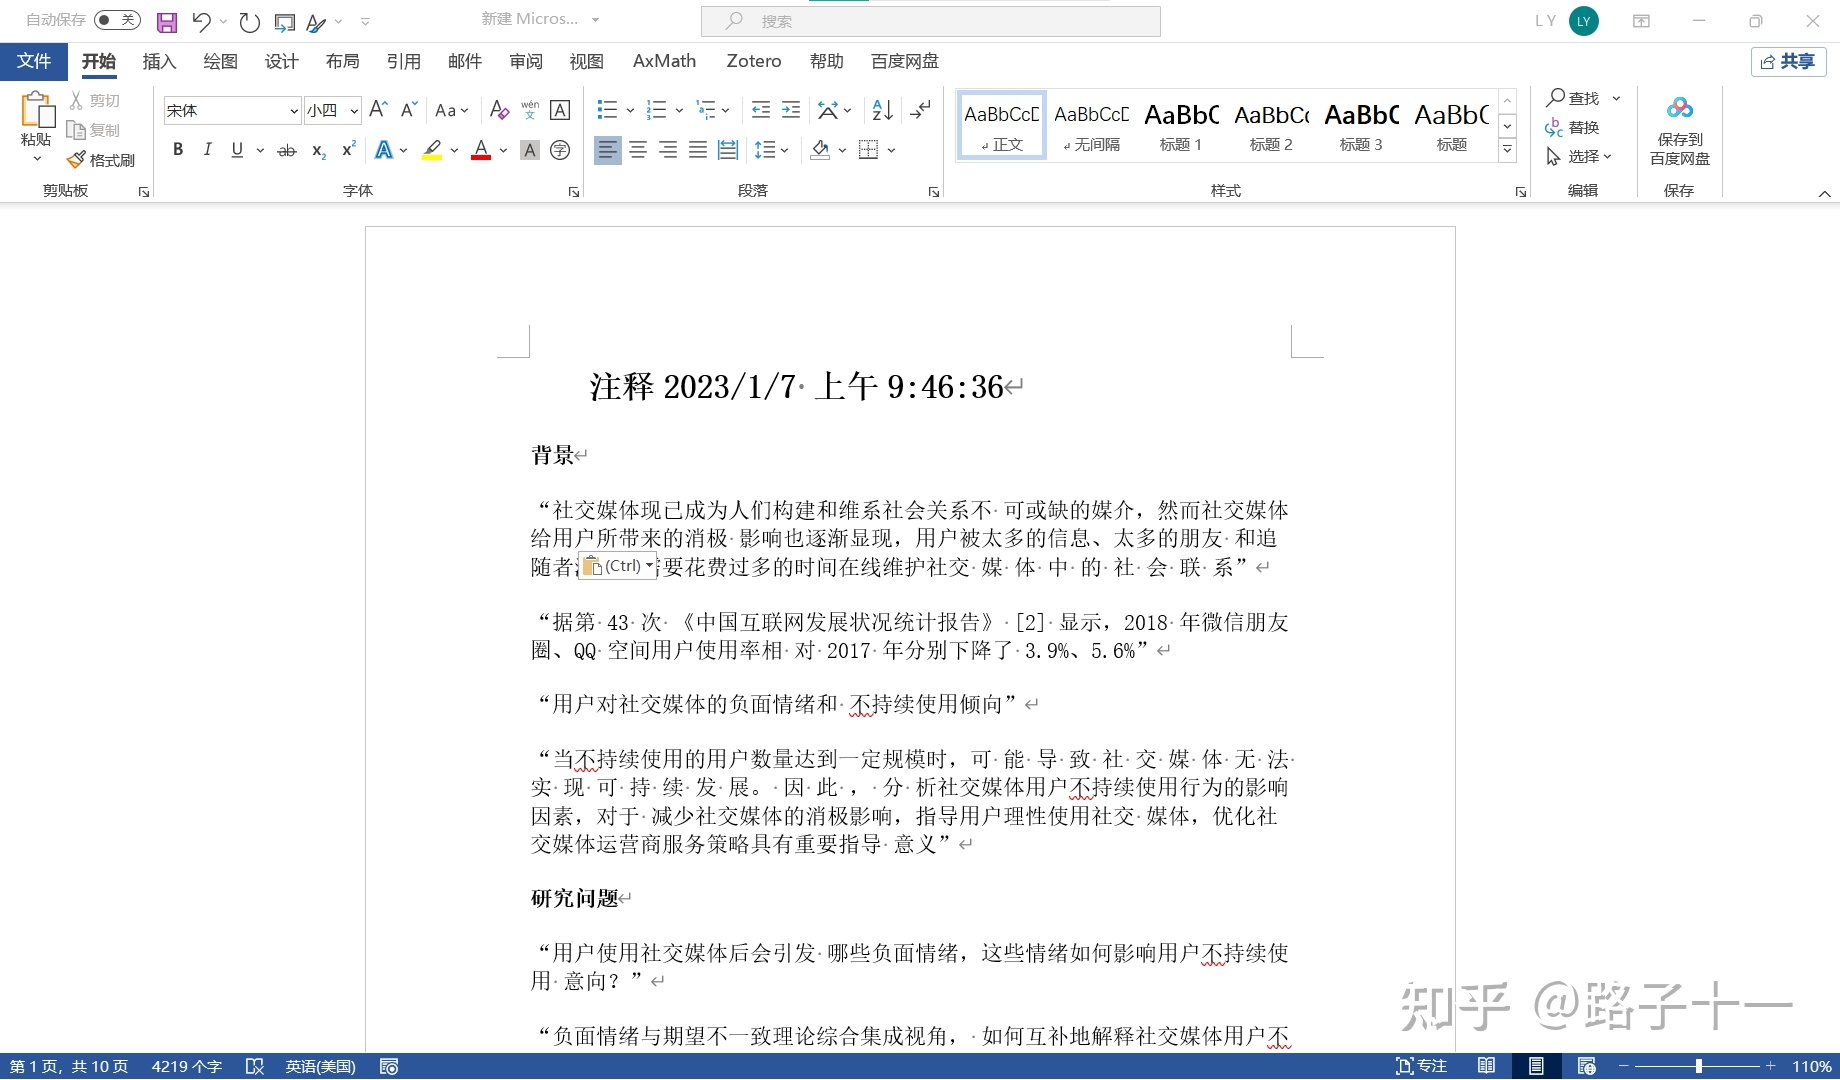Click the spelling check status icon

click(x=255, y=1066)
